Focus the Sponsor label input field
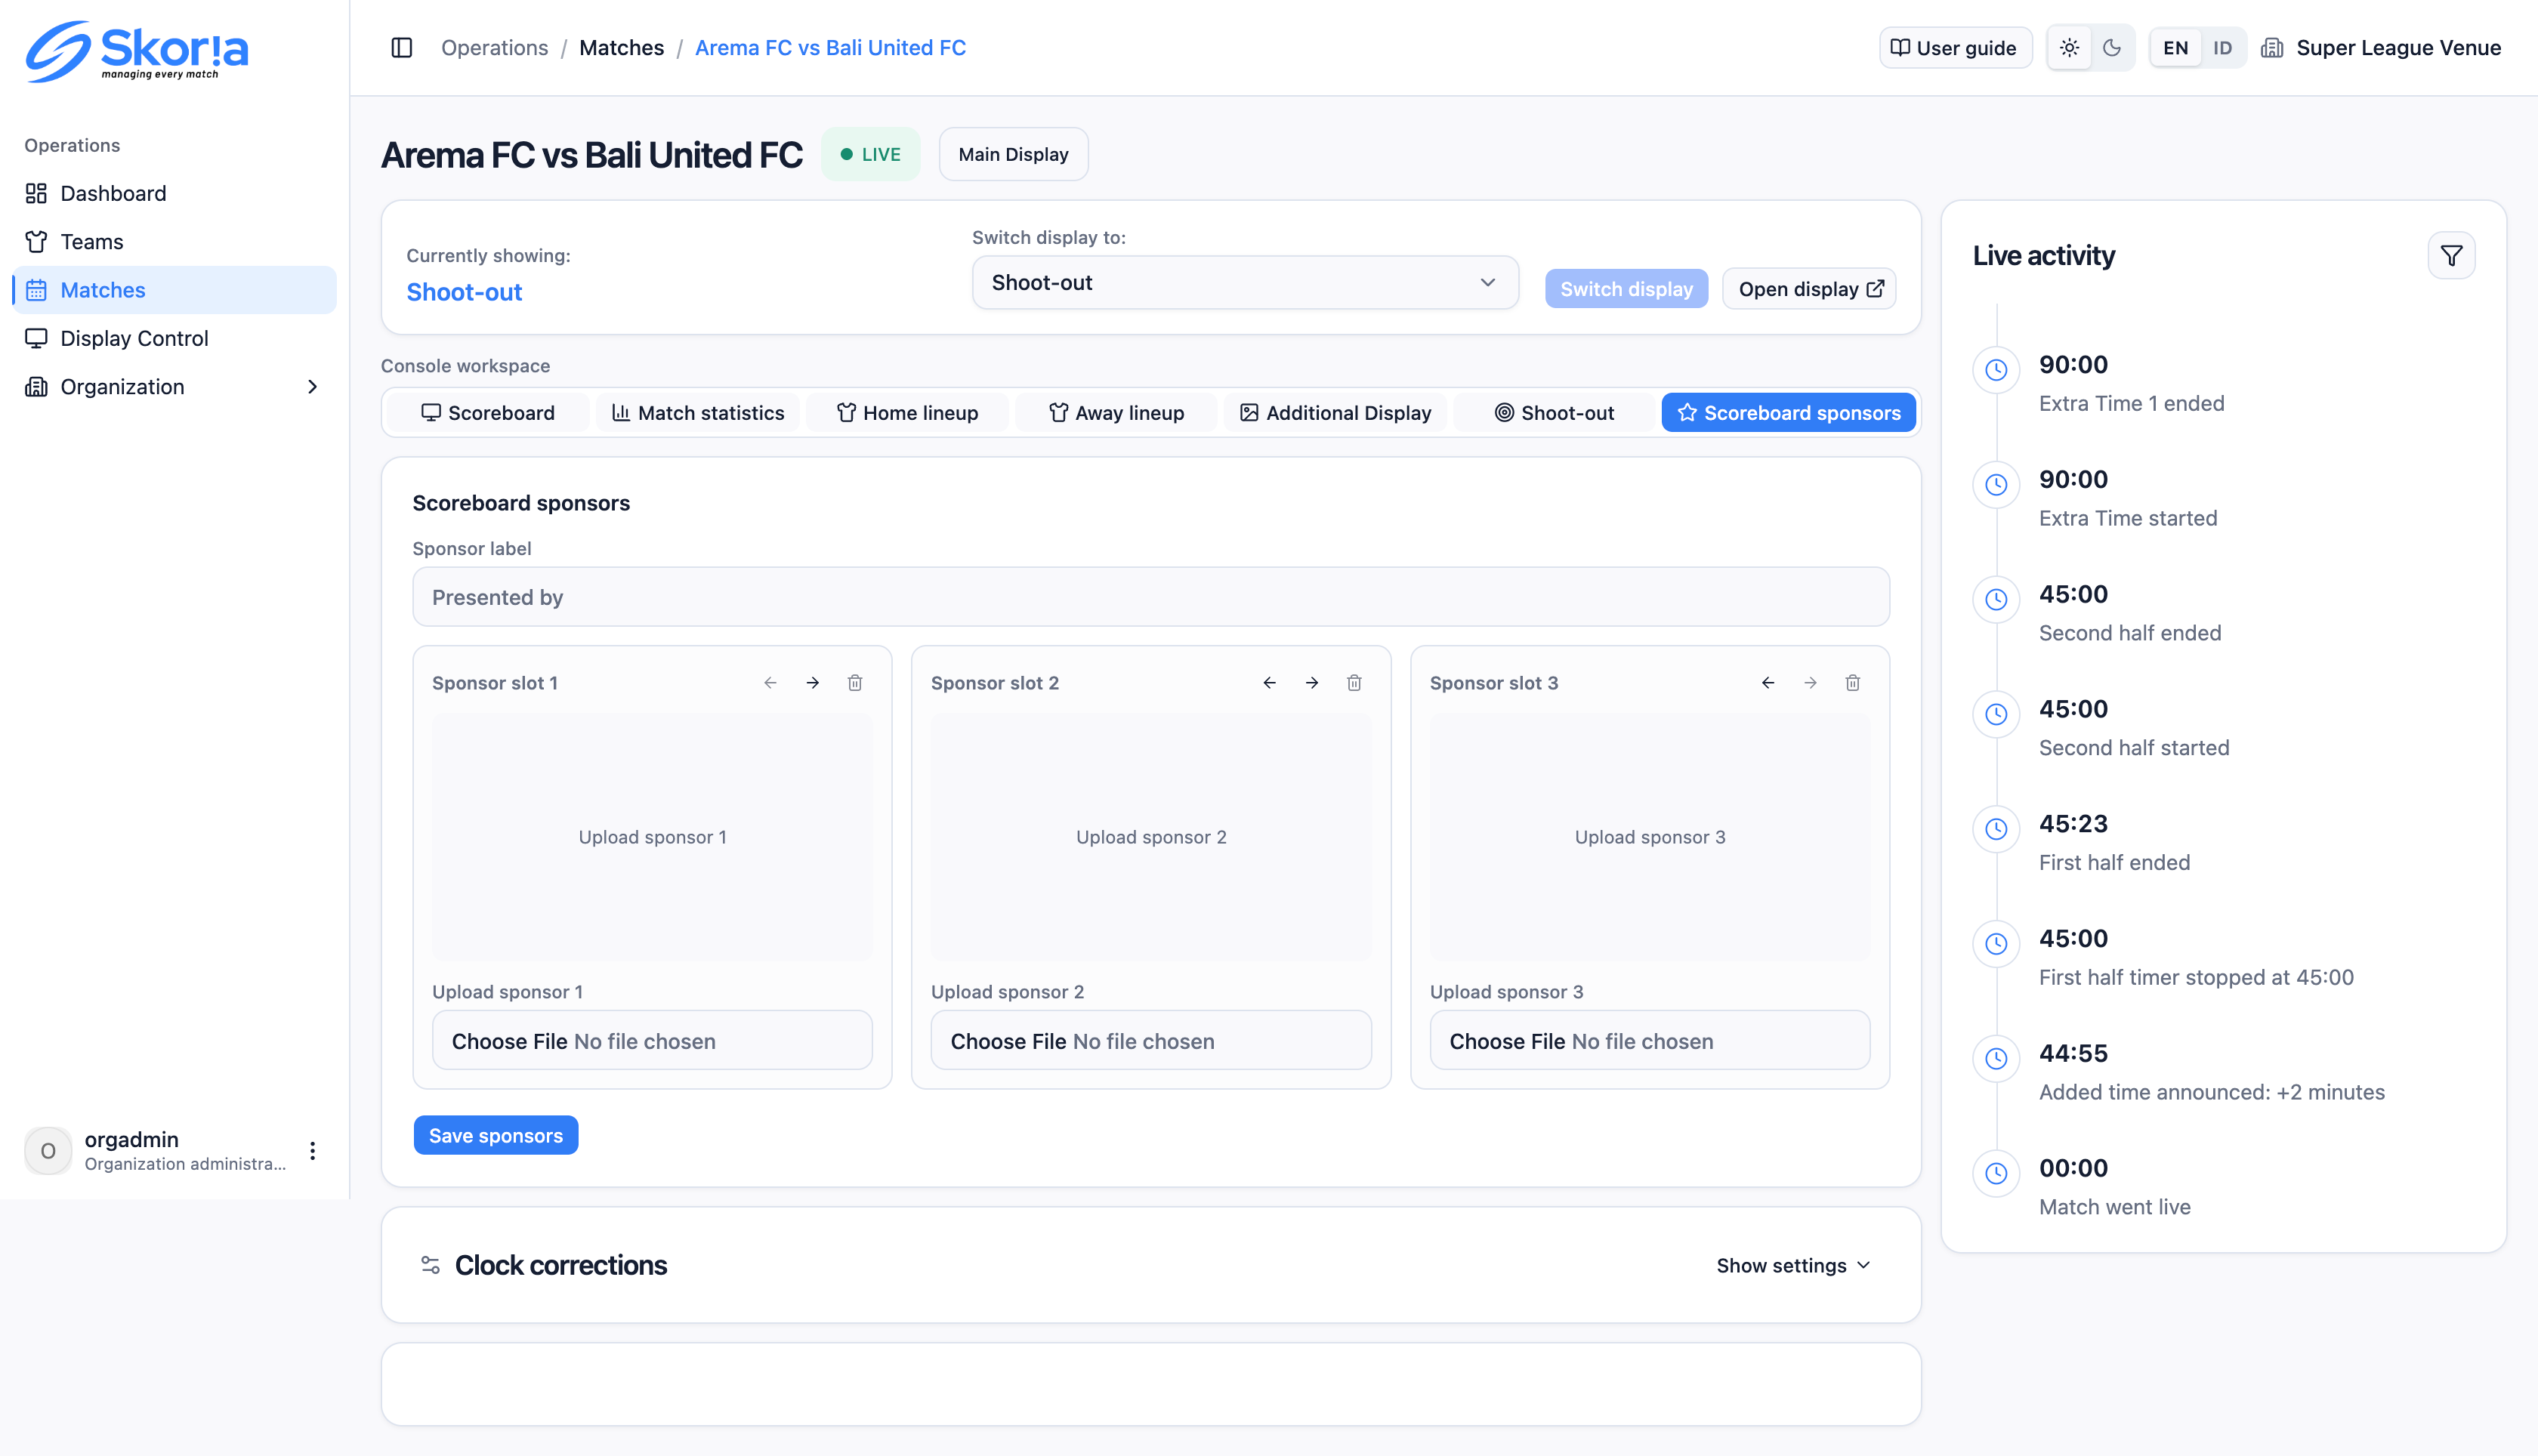The height and width of the screenshot is (1456, 2538). 1151,597
